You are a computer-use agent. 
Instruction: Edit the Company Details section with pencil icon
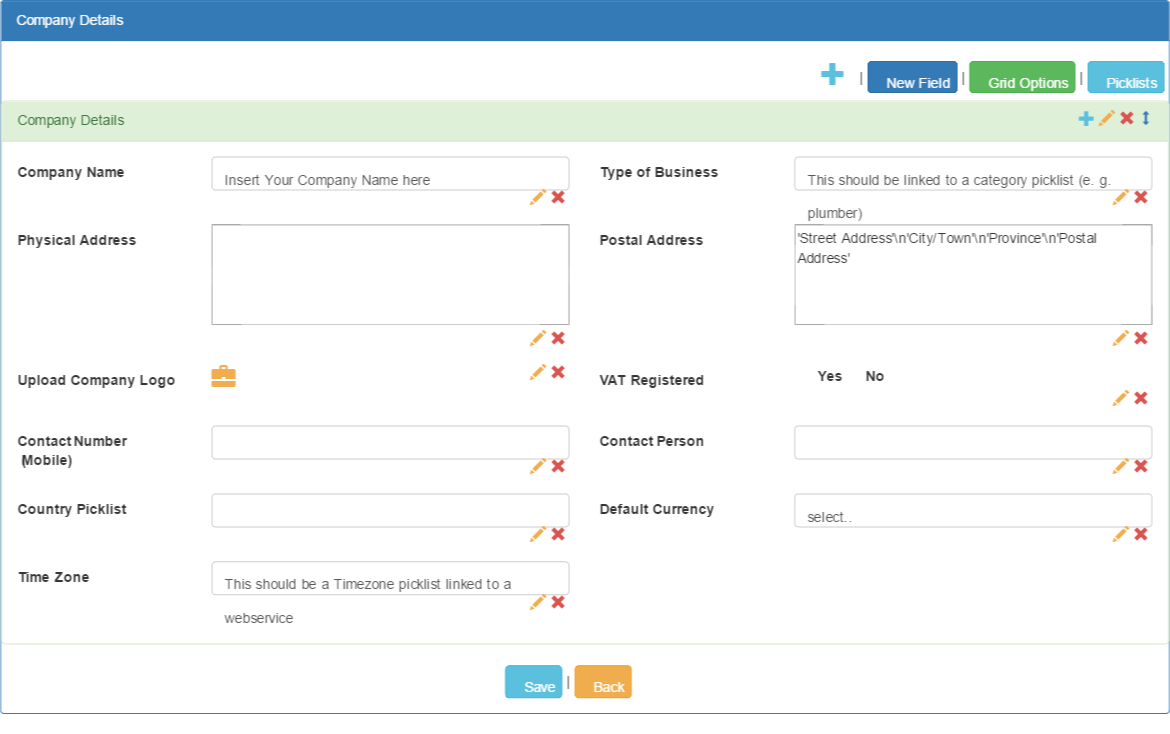click(x=1107, y=118)
